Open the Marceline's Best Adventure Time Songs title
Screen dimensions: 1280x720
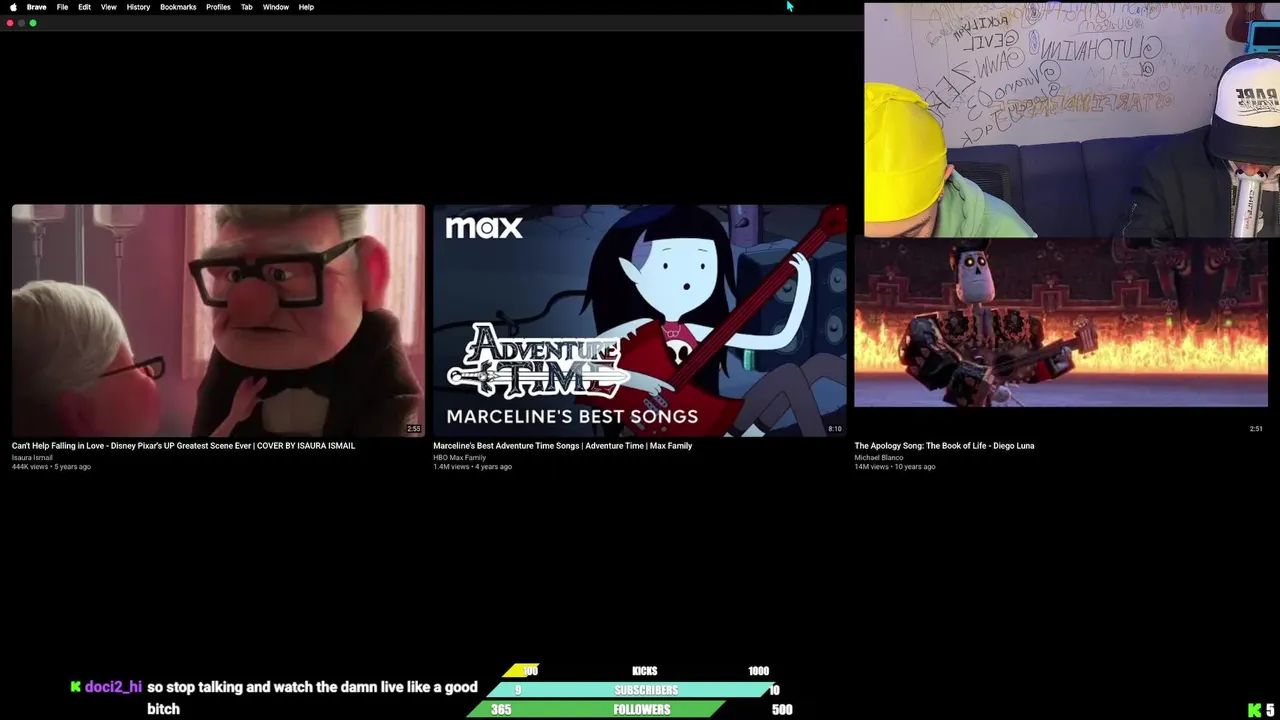[x=562, y=446]
